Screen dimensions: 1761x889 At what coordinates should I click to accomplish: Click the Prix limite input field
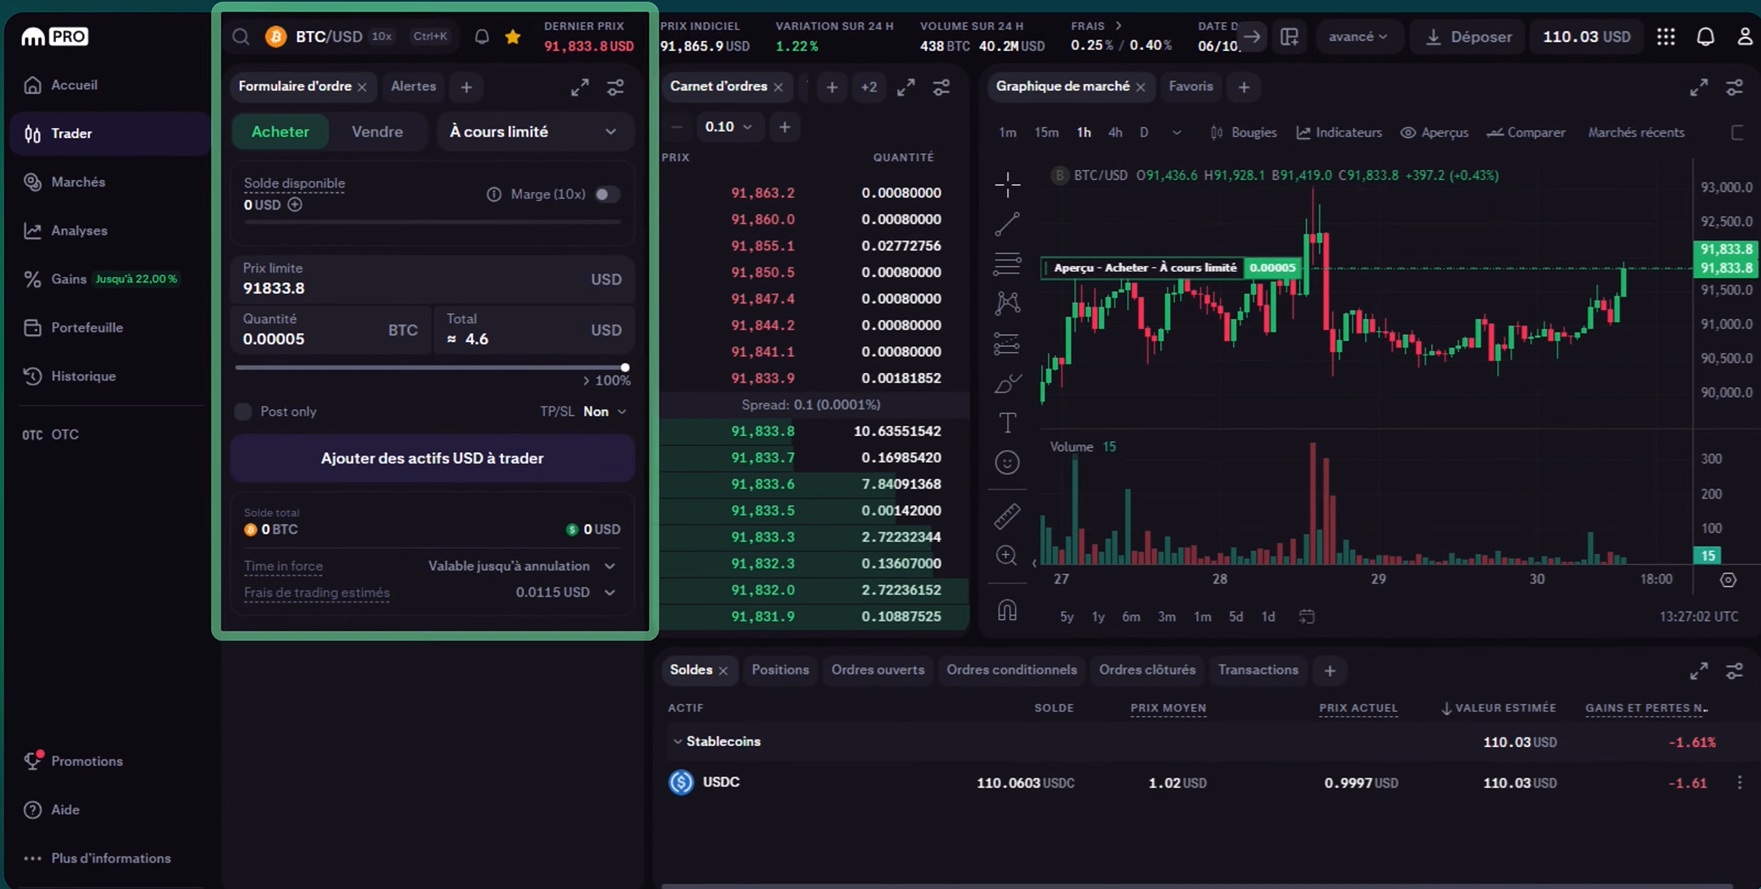432,279
